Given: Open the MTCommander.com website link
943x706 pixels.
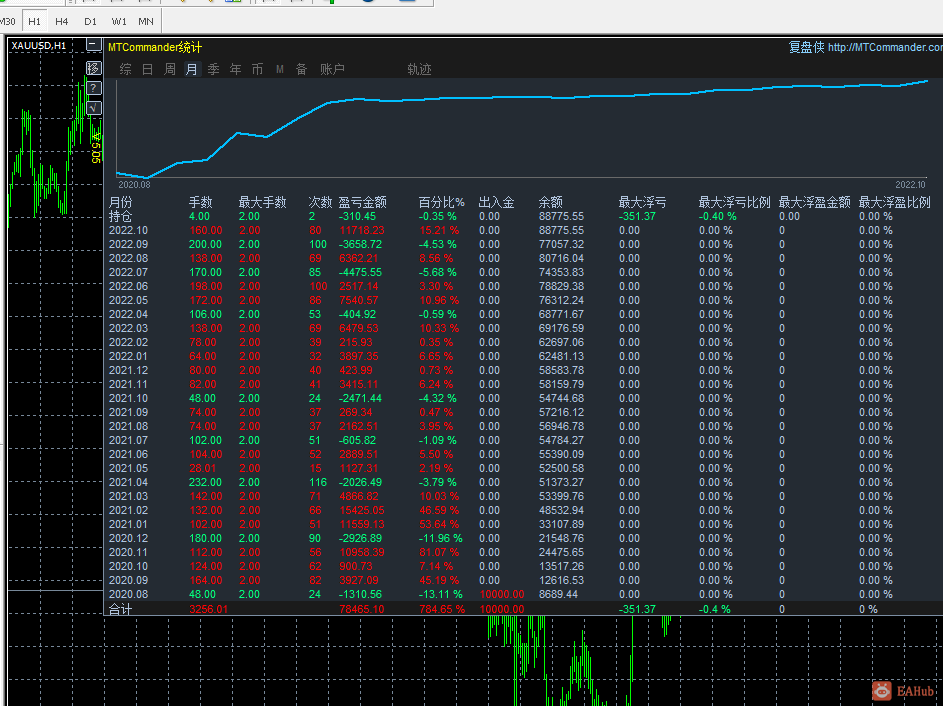Looking at the screenshot, I should point(885,47).
